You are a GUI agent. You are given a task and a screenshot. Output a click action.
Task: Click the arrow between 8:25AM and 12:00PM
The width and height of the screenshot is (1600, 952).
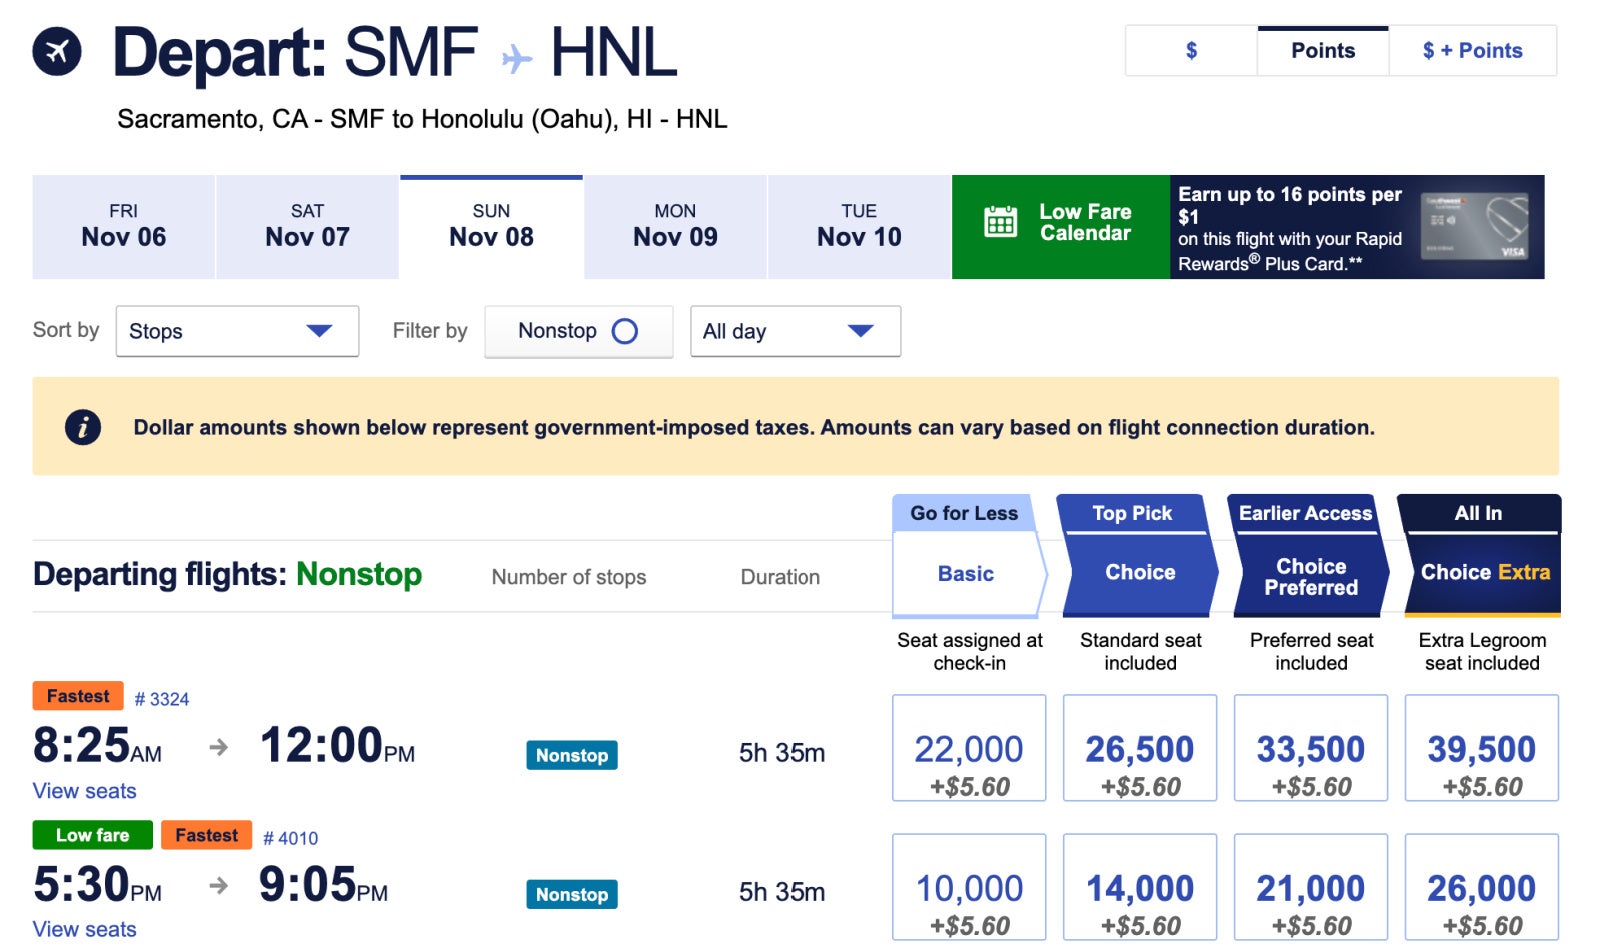tap(219, 747)
